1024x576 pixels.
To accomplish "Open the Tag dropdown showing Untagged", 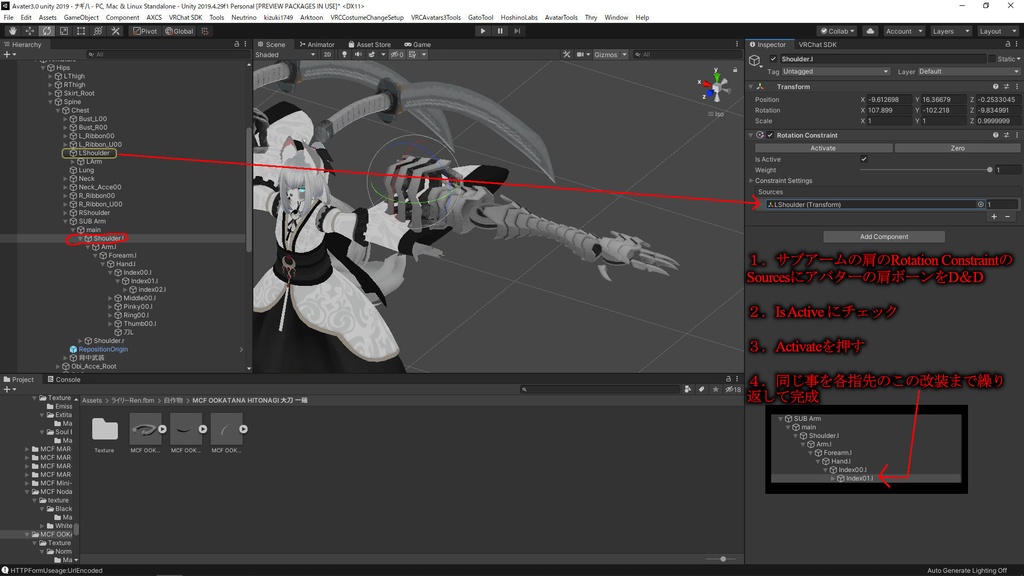I will (x=836, y=72).
